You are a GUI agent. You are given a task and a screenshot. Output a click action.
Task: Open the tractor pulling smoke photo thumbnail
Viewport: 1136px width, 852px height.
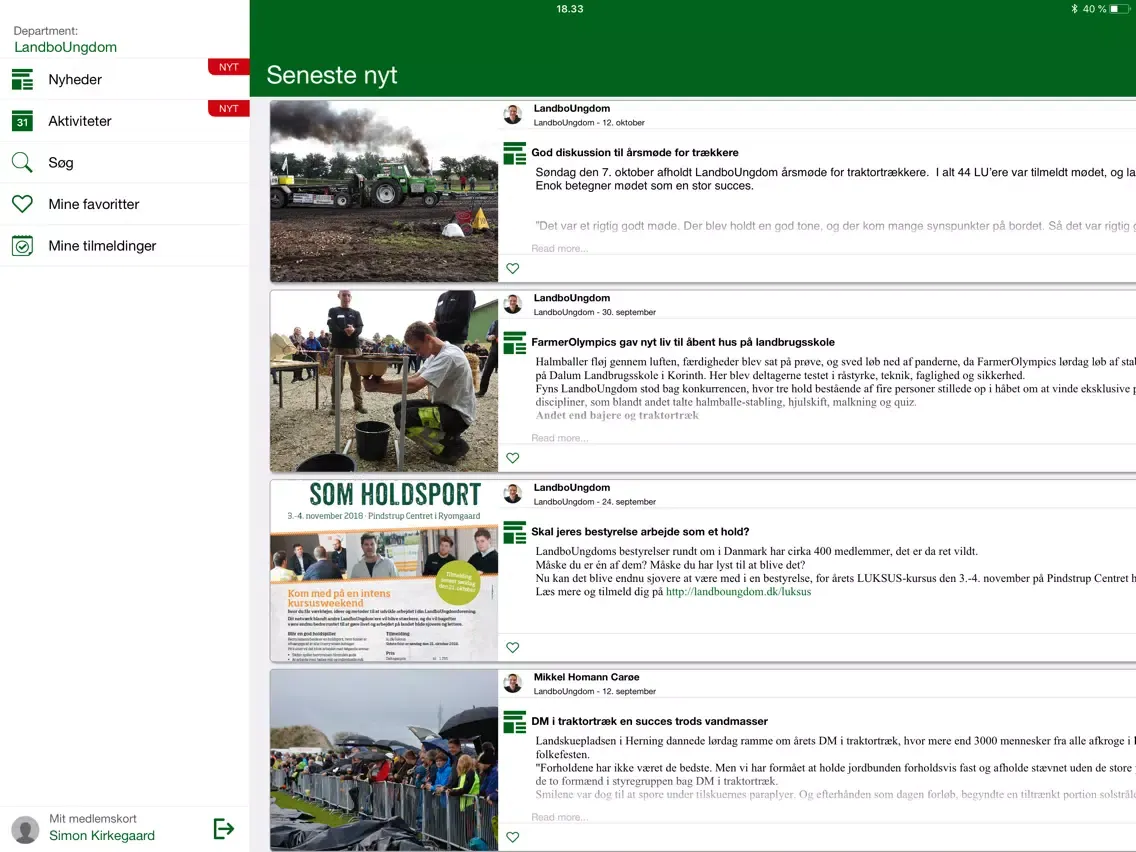tap(384, 191)
